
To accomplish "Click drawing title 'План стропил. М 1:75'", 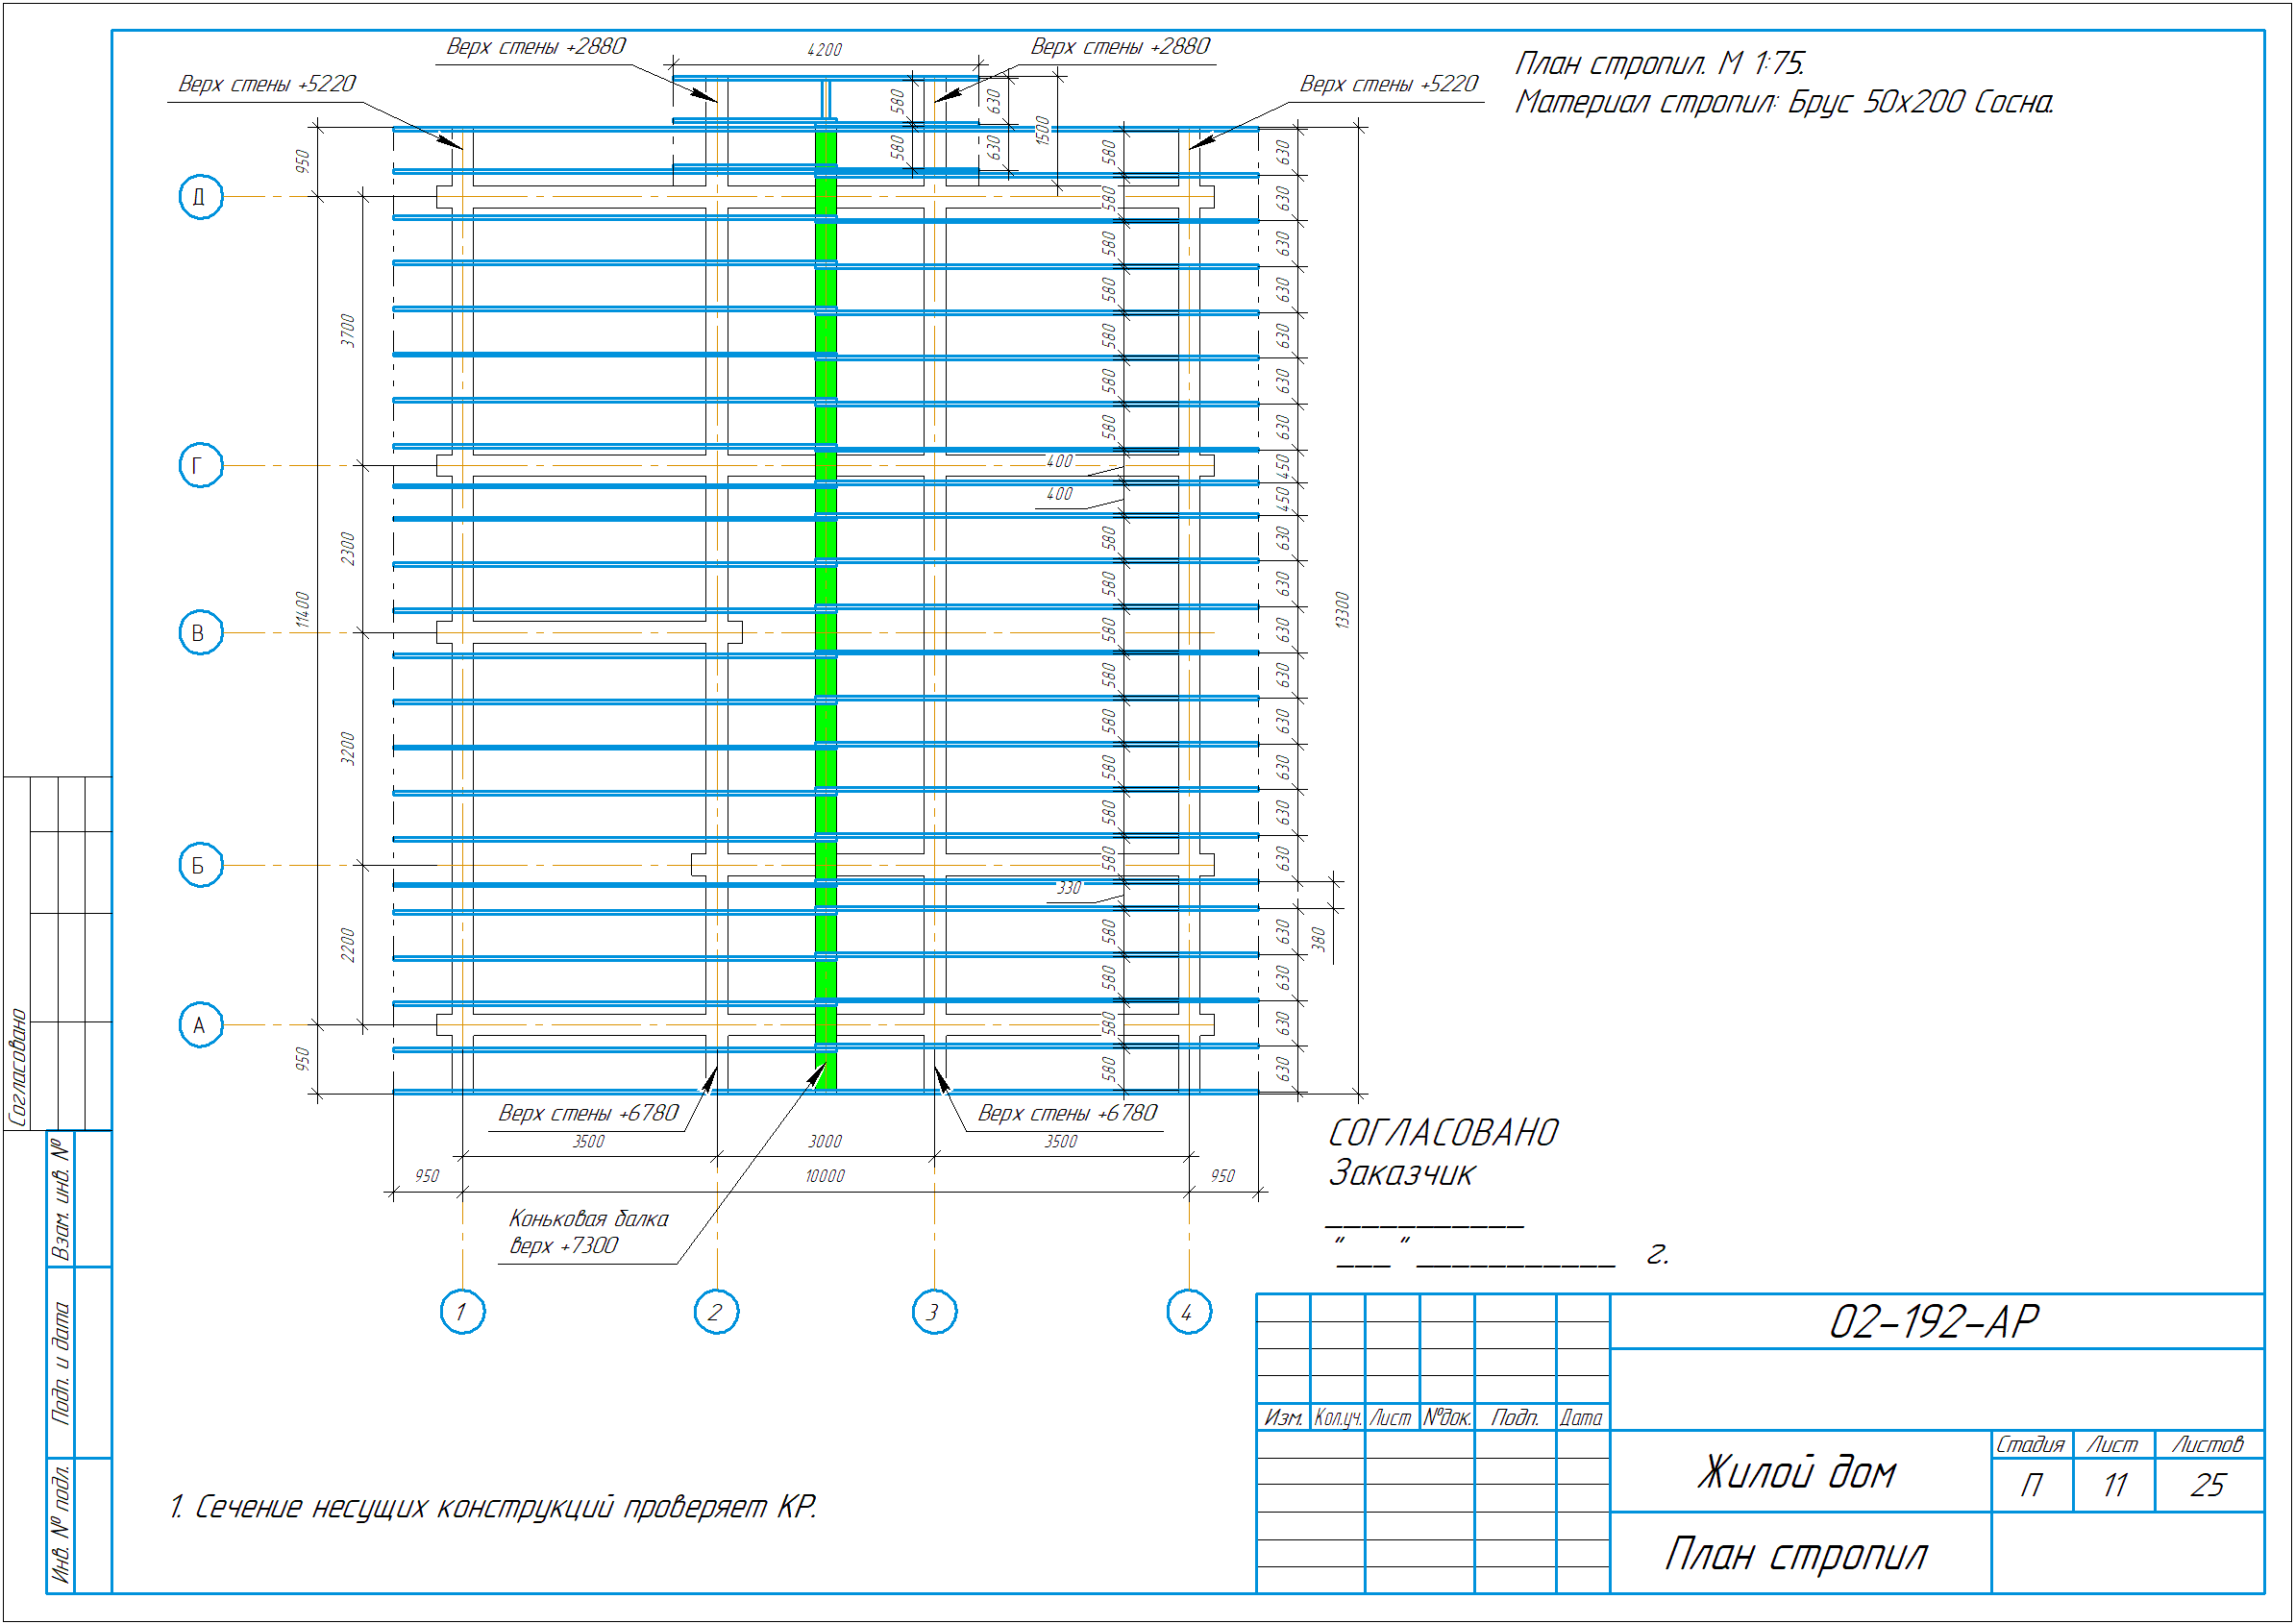I will (1659, 64).
